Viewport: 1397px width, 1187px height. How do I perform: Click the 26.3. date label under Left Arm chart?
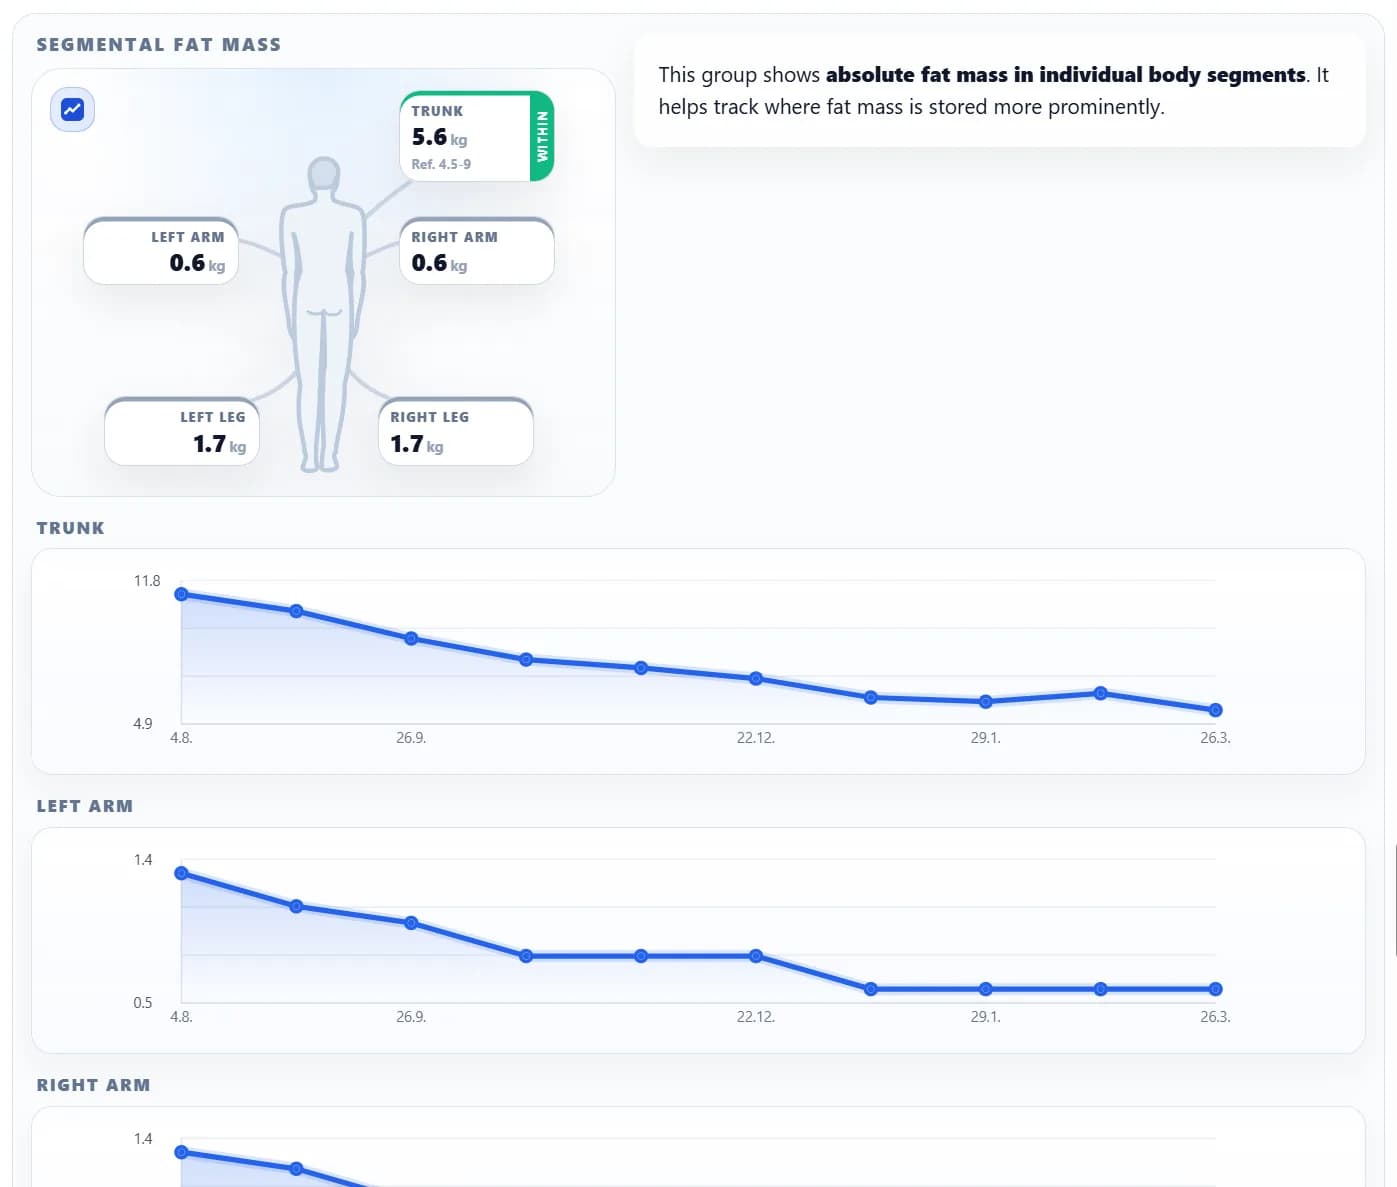pos(1215,1017)
